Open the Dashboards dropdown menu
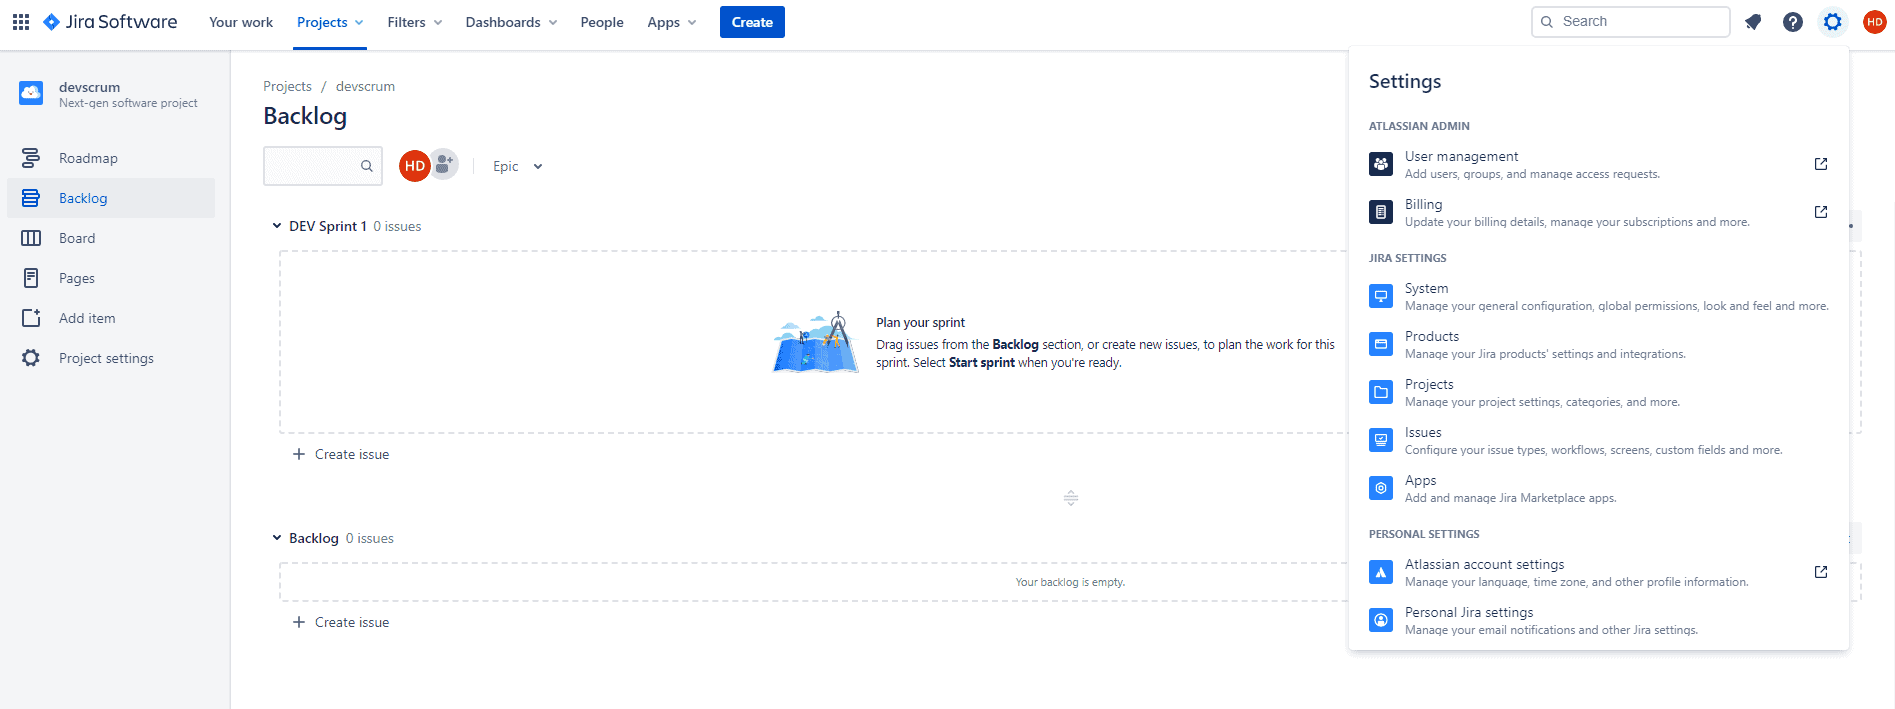The image size is (1895, 709). click(x=511, y=22)
